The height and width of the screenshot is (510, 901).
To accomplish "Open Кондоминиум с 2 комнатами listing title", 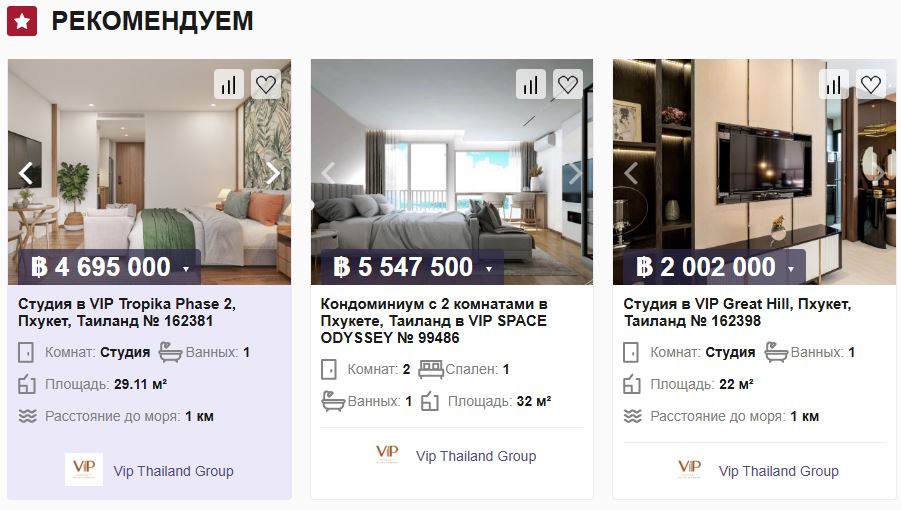I will click(434, 320).
